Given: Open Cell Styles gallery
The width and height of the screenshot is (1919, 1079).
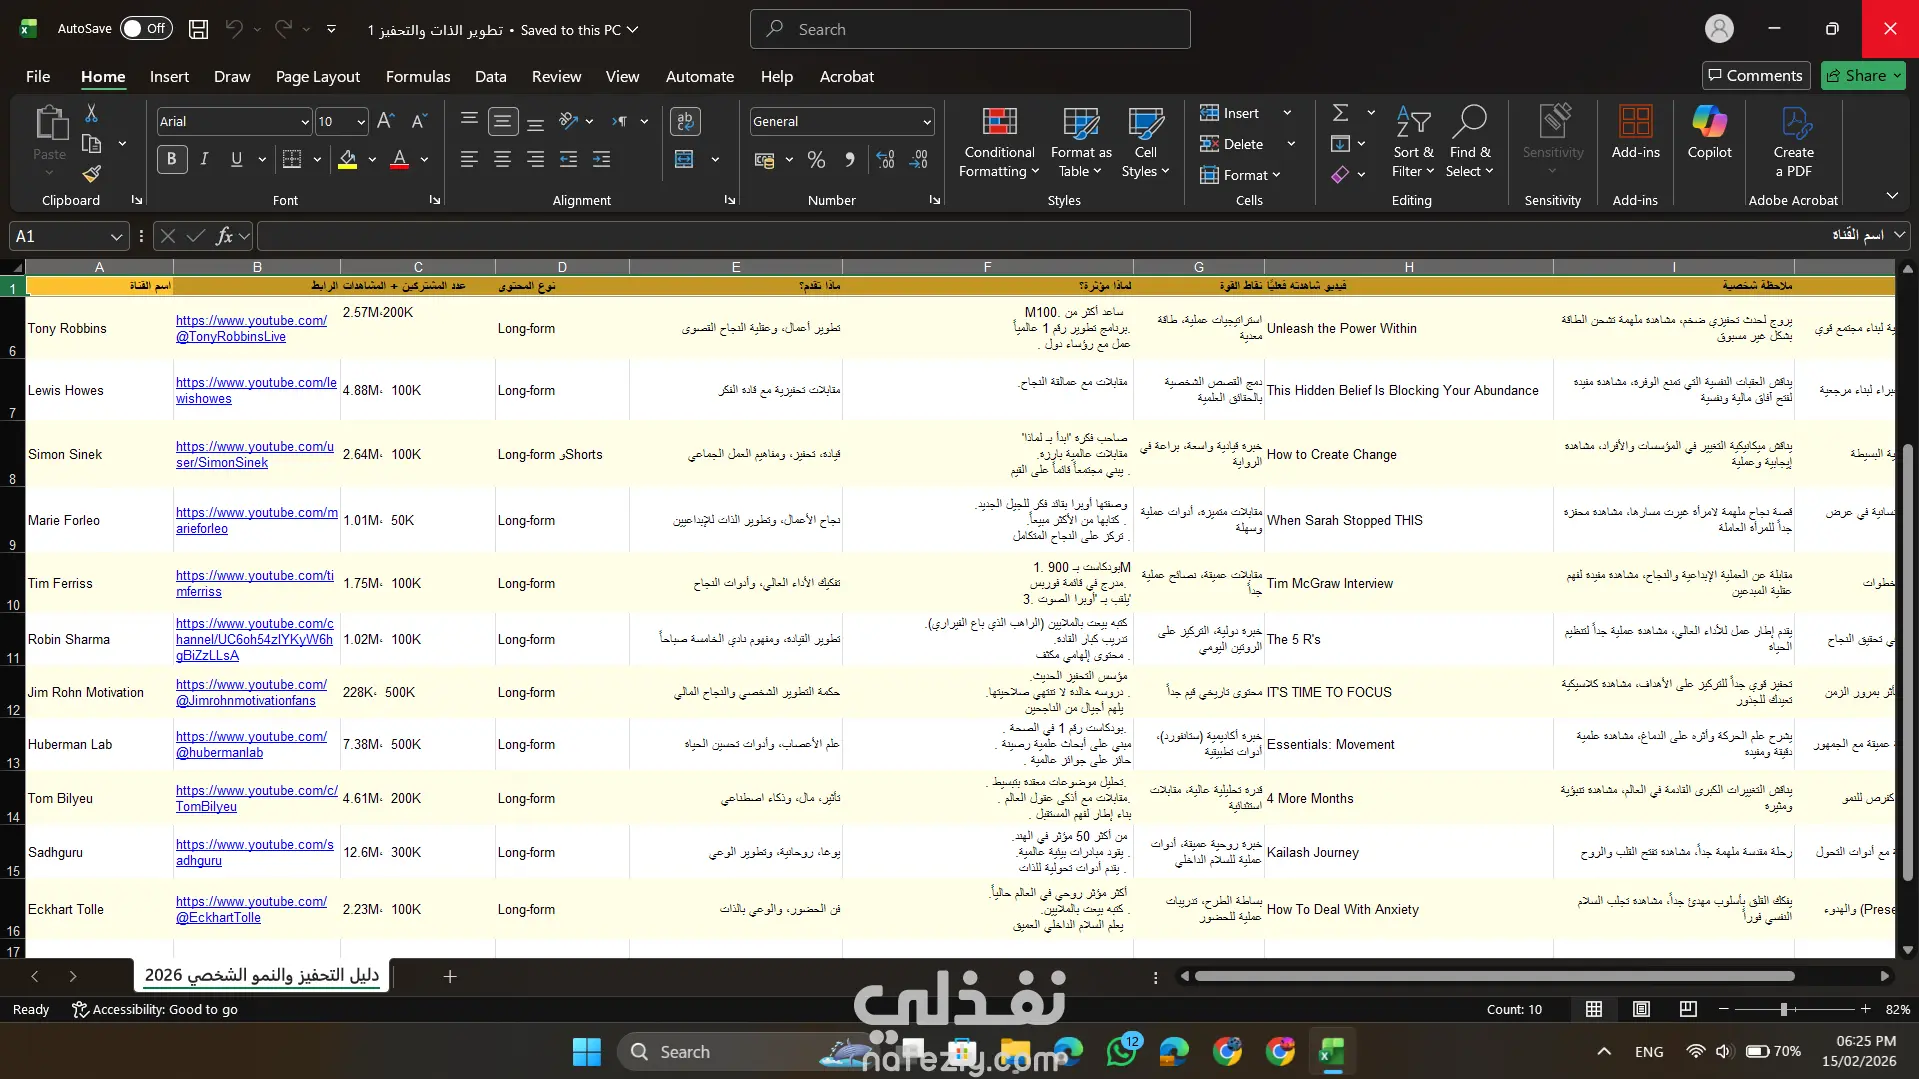Looking at the screenshot, I should 1146,143.
